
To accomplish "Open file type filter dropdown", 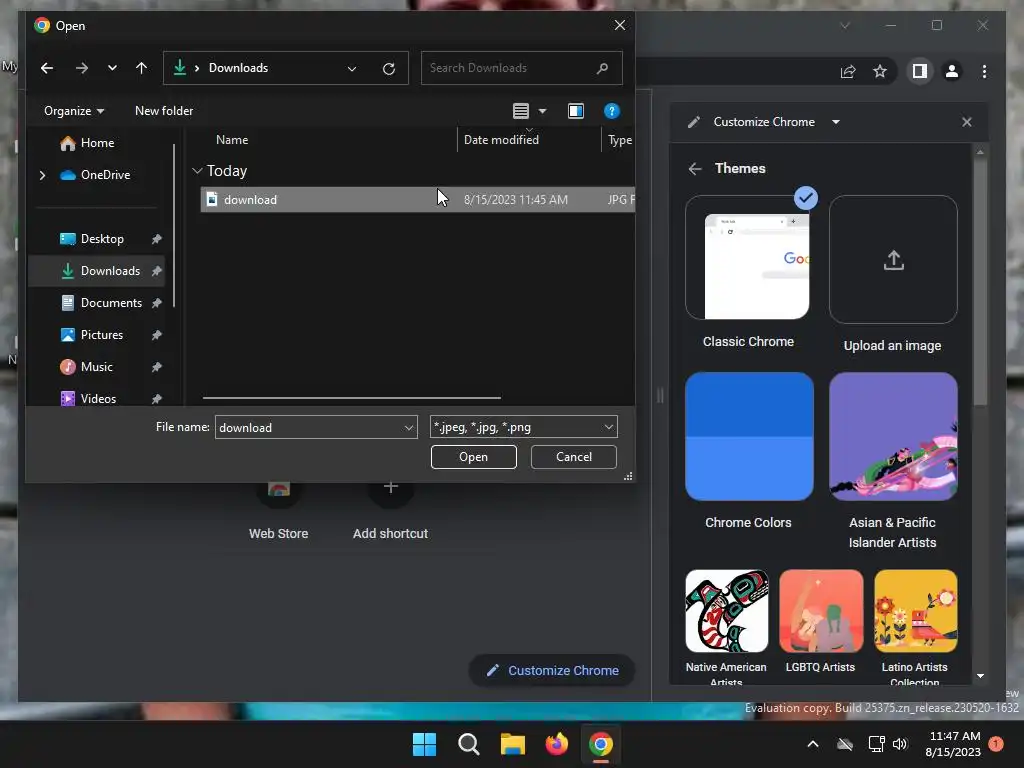I will (523, 427).
